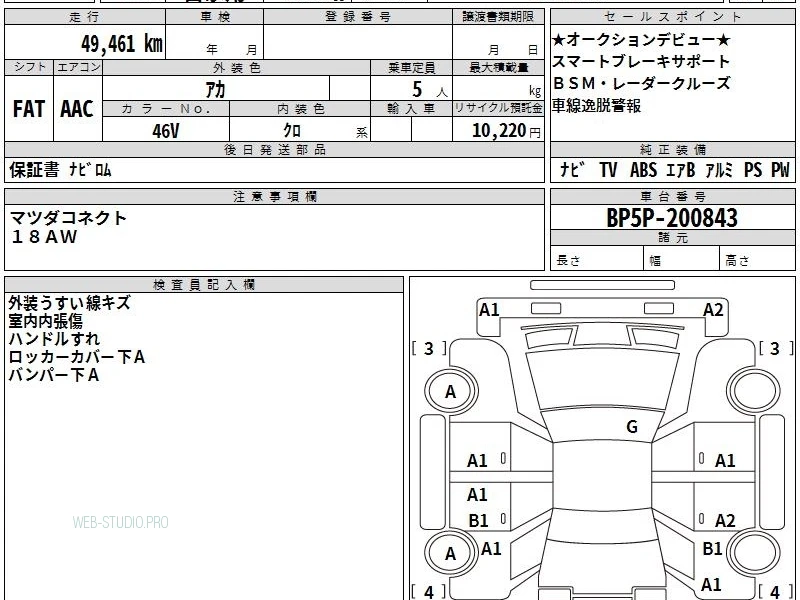The height and width of the screenshot is (600, 800).
Task: Click the 注意事項欄 section header
Action: click(274, 196)
